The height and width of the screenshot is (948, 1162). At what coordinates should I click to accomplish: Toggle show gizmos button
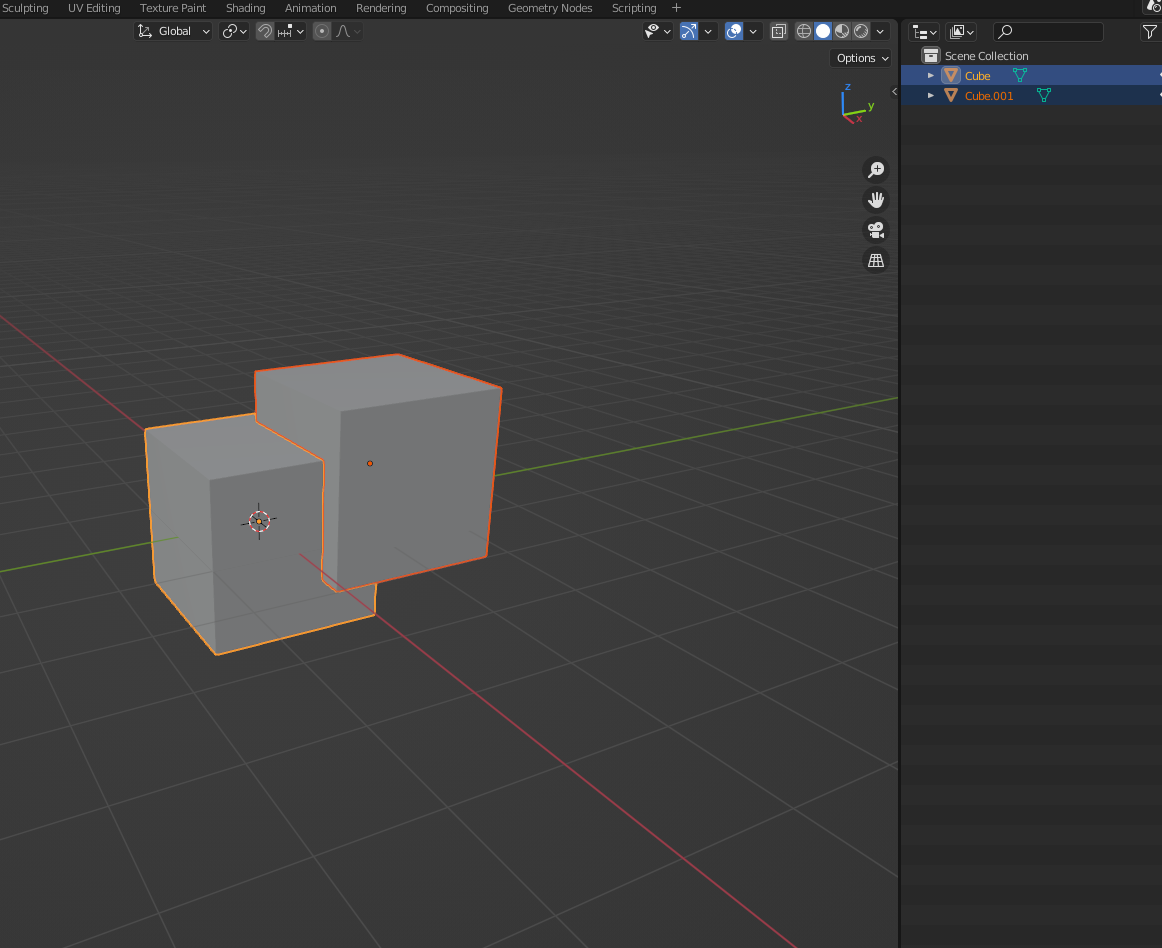pos(689,31)
